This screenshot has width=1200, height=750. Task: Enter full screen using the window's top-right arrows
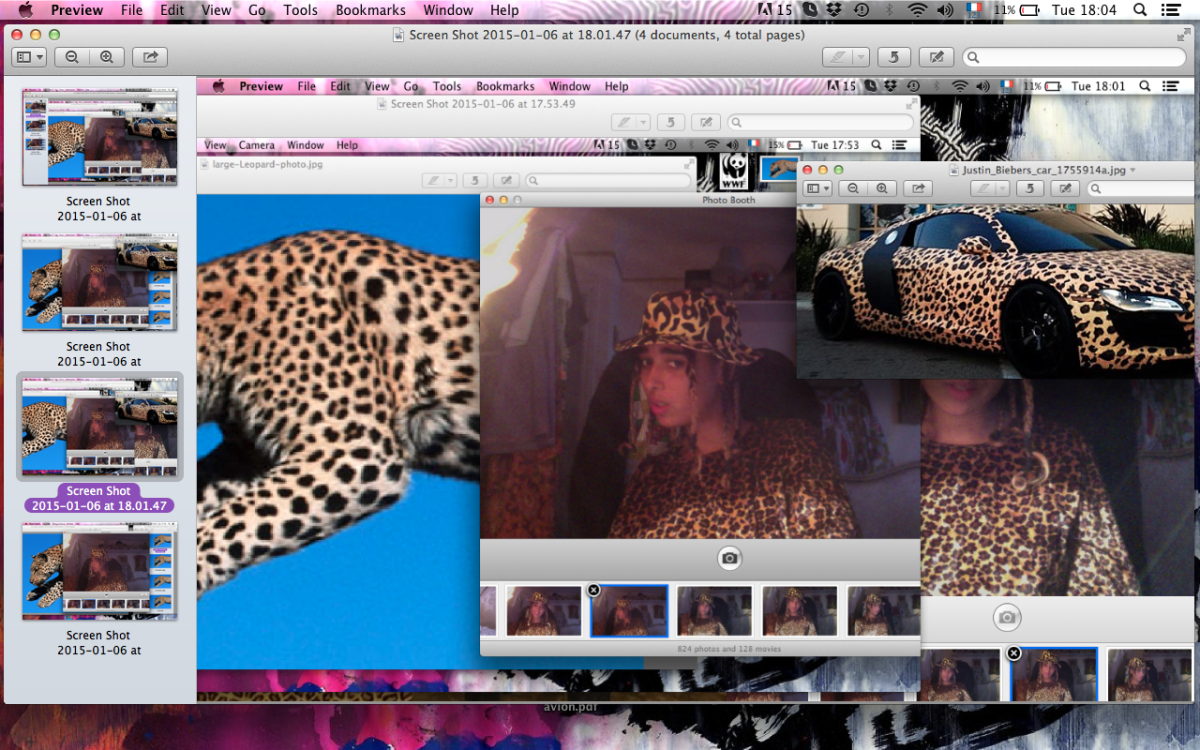(1184, 34)
